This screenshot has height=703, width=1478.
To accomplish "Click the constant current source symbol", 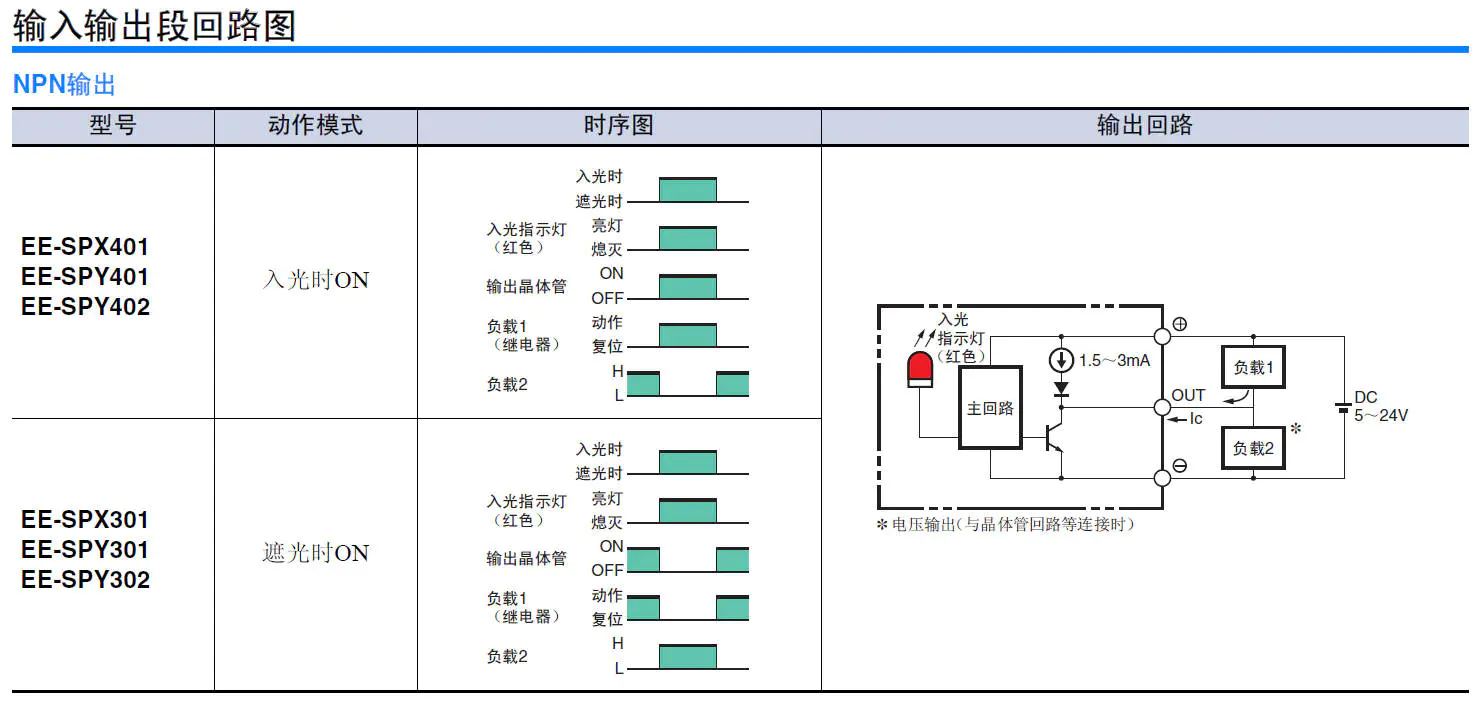I will coord(1061,359).
